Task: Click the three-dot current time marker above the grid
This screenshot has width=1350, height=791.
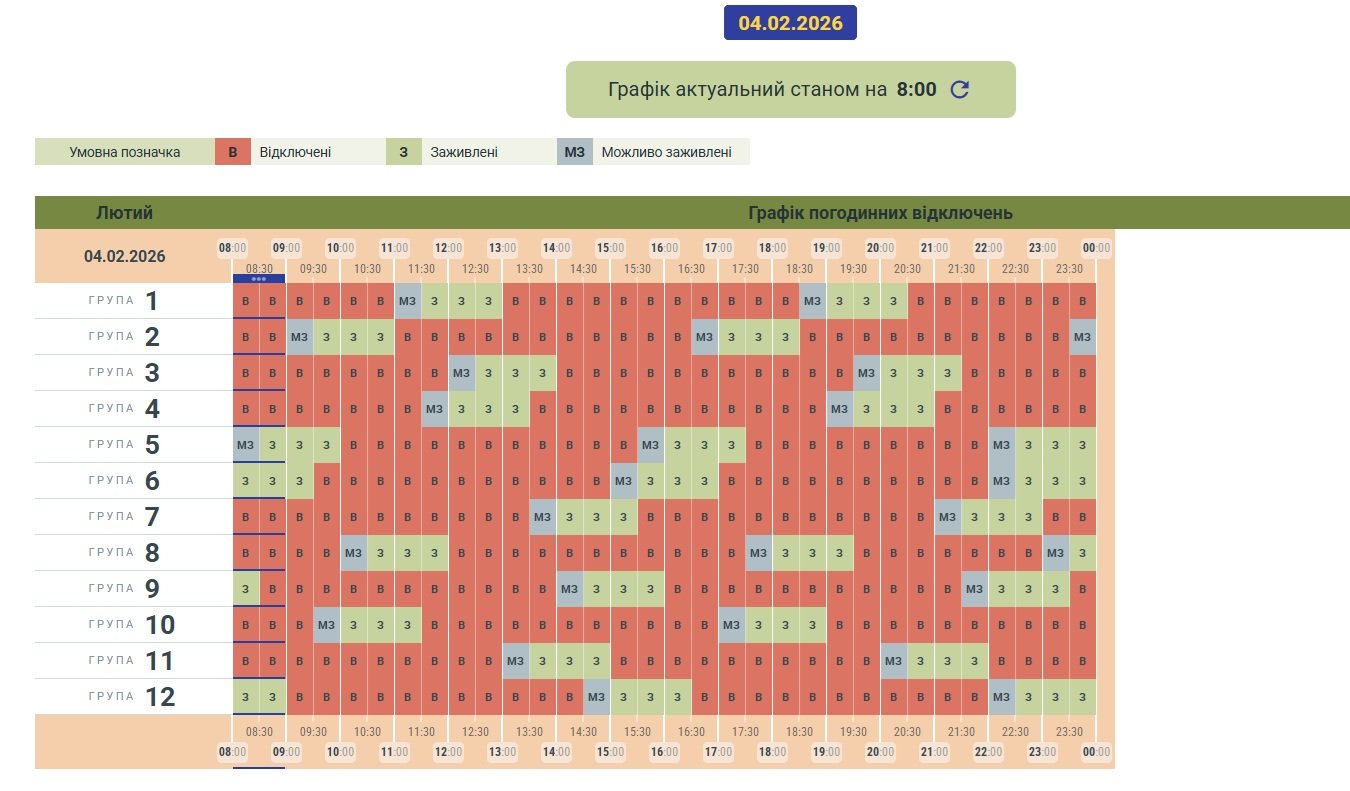Action: tap(259, 279)
